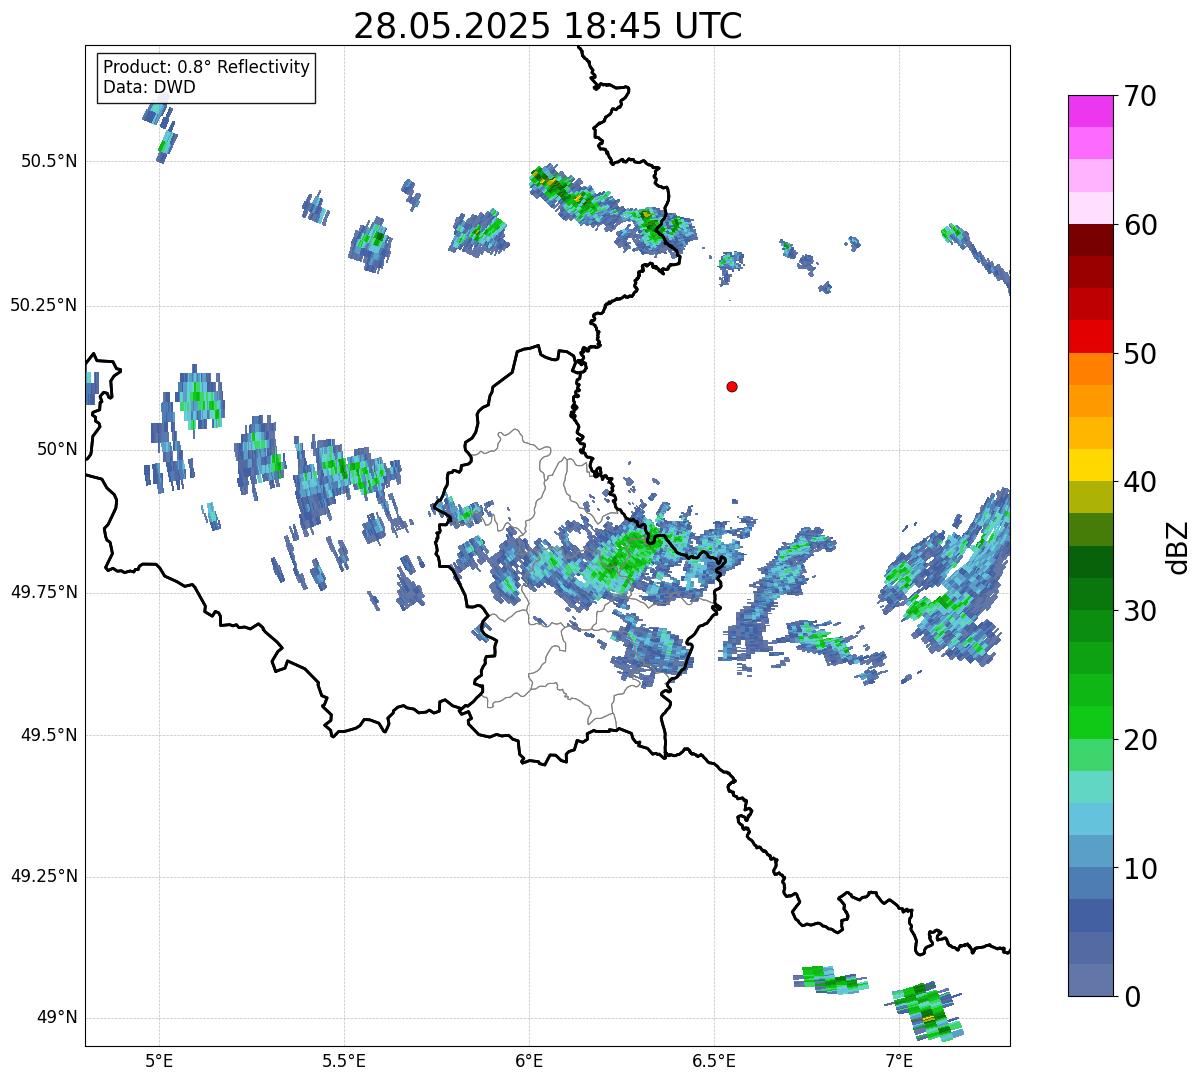The width and height of the screenshot is (1202, 1081).
Task: Click the 6°E longitude label
Action: pos(529,1060)
